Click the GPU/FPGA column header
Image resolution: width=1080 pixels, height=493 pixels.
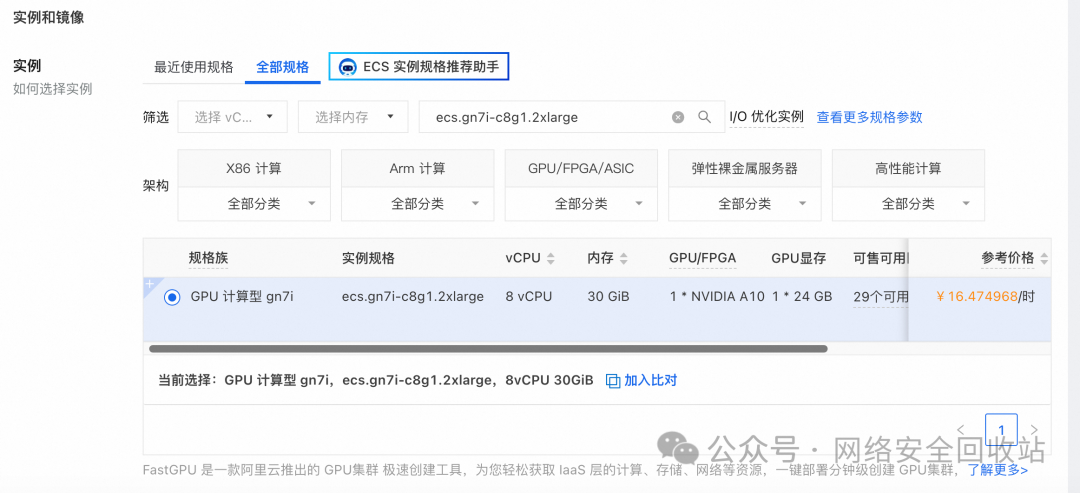click(703, 259)
